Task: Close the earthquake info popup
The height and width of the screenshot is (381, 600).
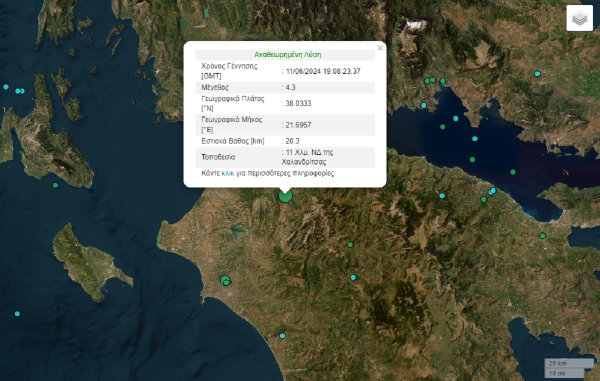Action: click(380, 48)
